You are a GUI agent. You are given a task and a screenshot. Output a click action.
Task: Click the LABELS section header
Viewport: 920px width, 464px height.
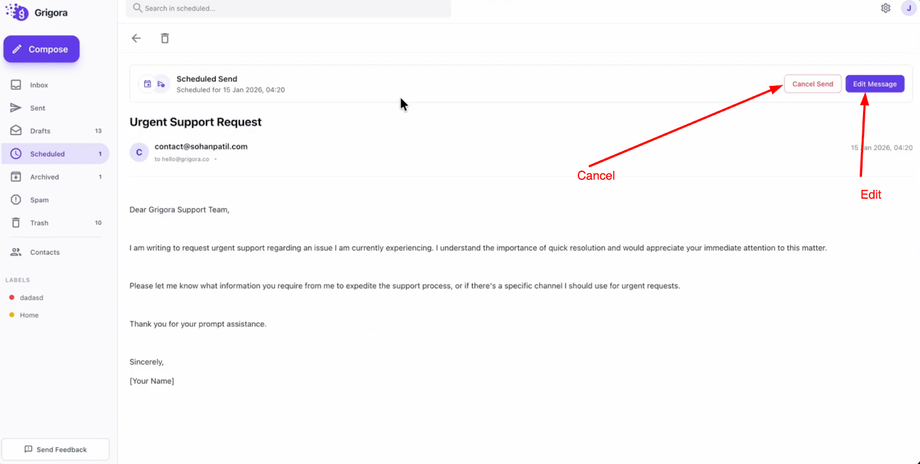tap(18, 280)
